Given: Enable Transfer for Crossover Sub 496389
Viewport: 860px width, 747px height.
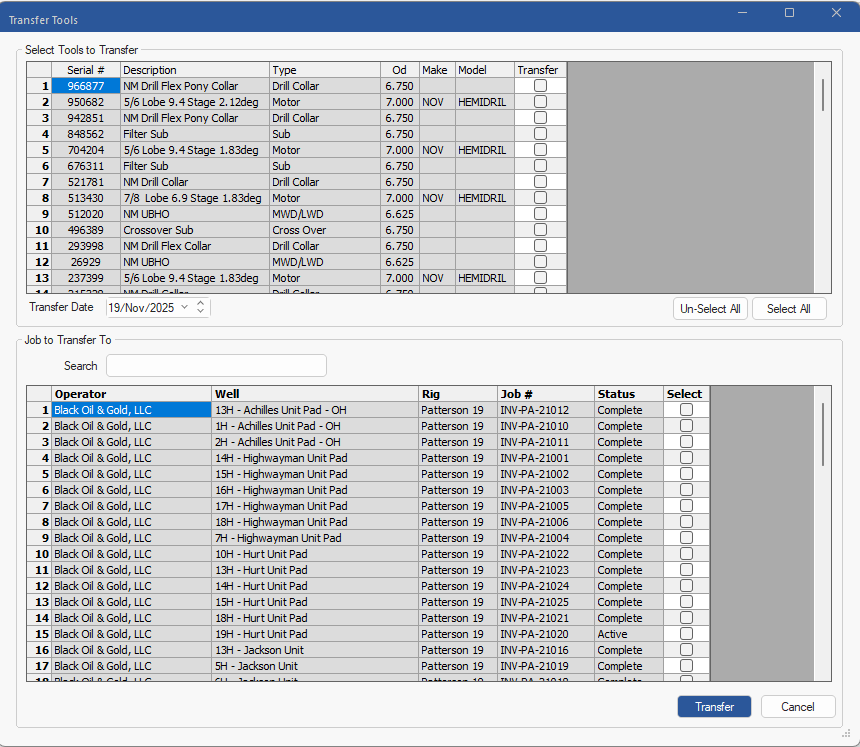Looking at the screenshot, I should [x=540, y=229].
